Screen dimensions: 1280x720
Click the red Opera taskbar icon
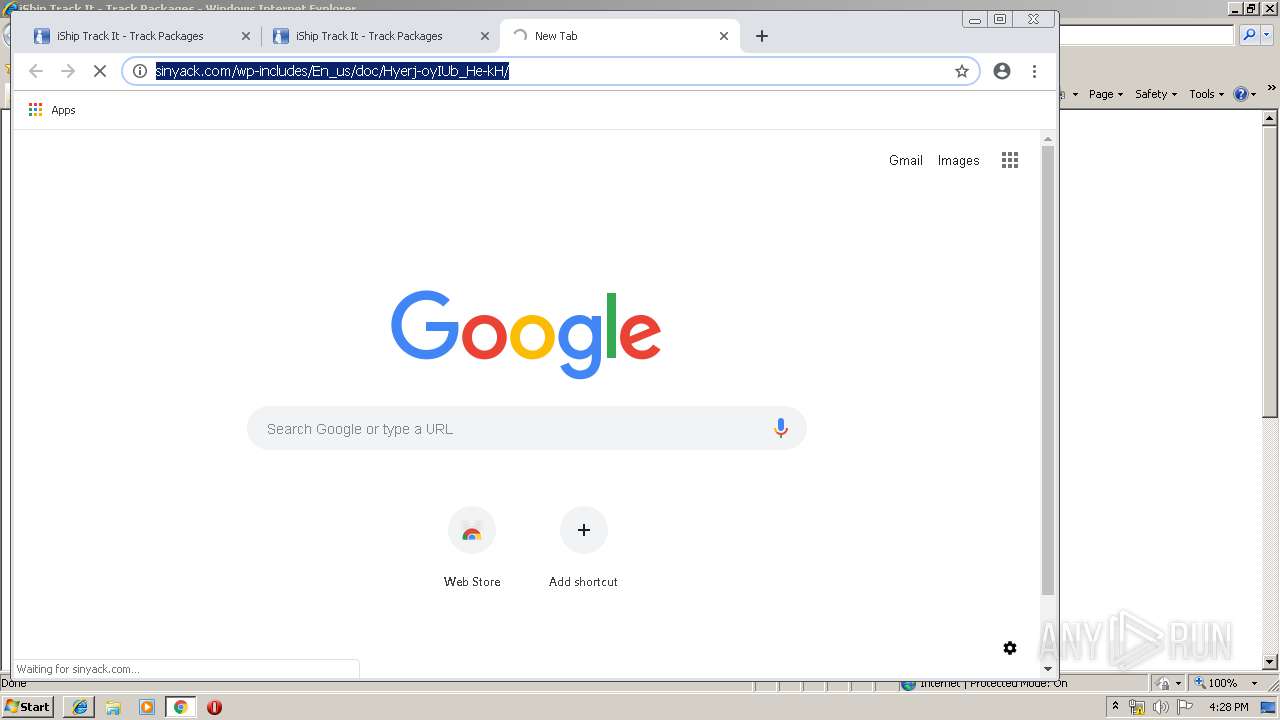click(214, 707)
